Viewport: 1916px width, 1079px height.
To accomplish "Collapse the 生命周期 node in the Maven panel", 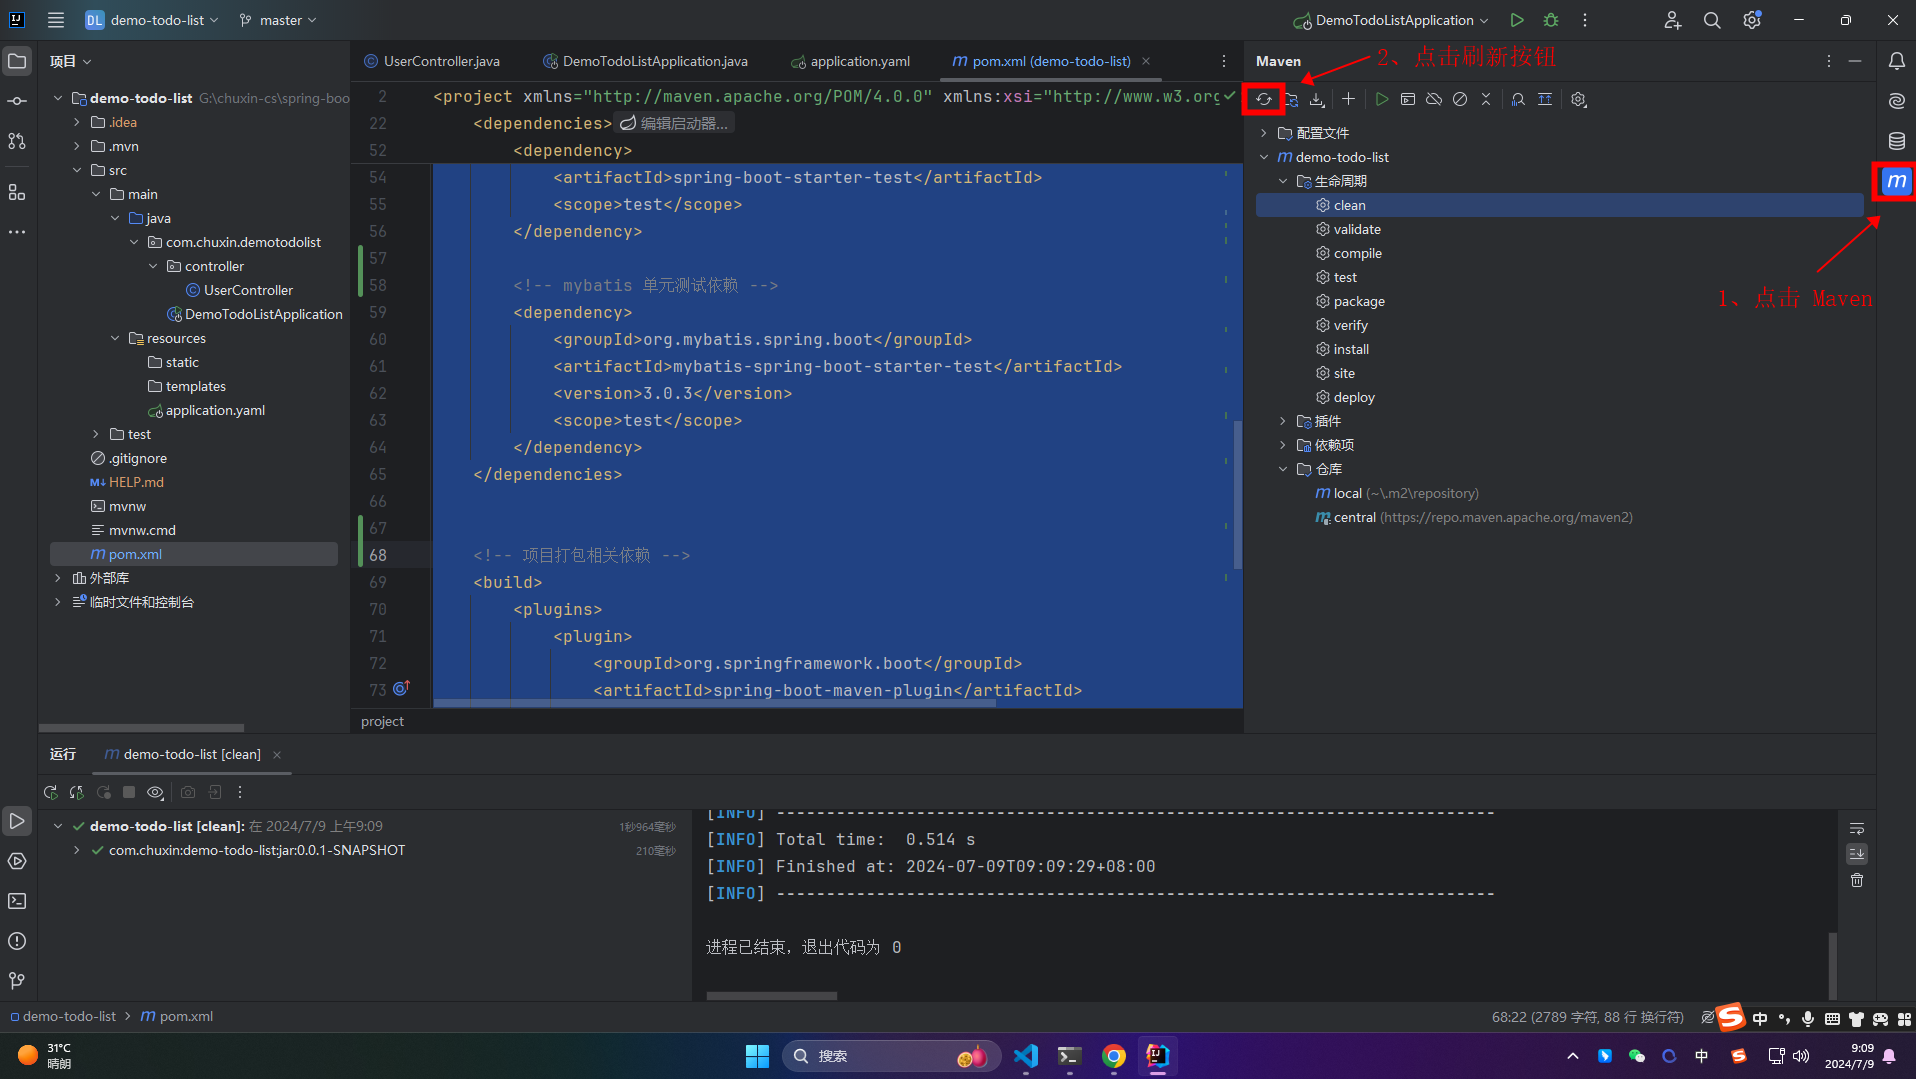I will point(1283,181).
